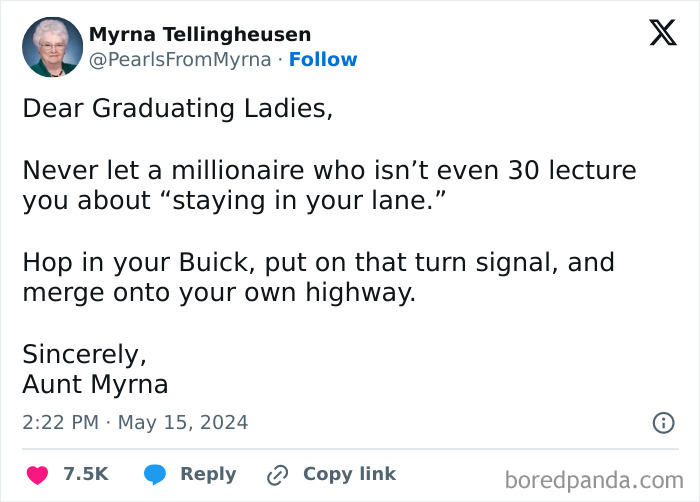The image size is (700, 502).
Task: Click the X logo icon
Action: pos(662,33)
